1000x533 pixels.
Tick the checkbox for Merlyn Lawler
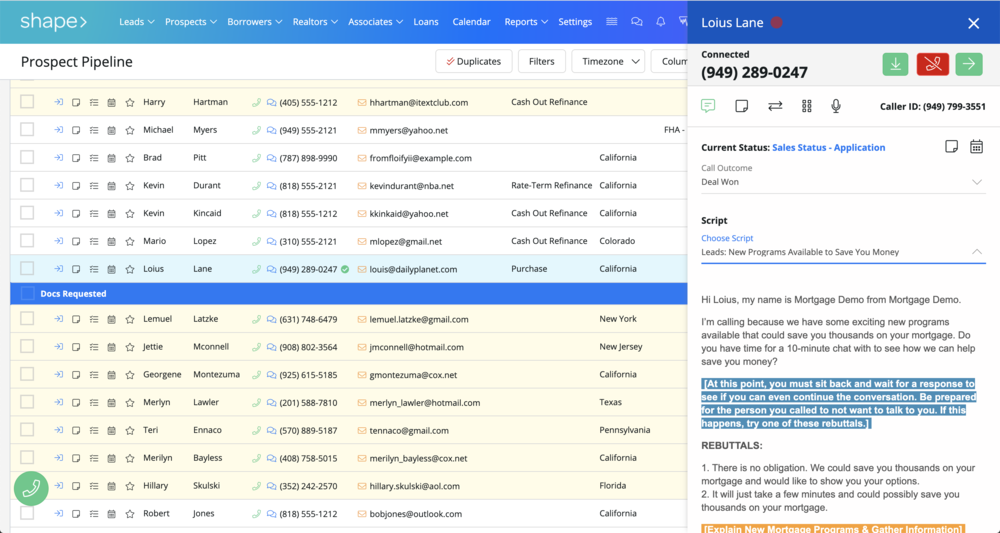click(x=27, y=402)
